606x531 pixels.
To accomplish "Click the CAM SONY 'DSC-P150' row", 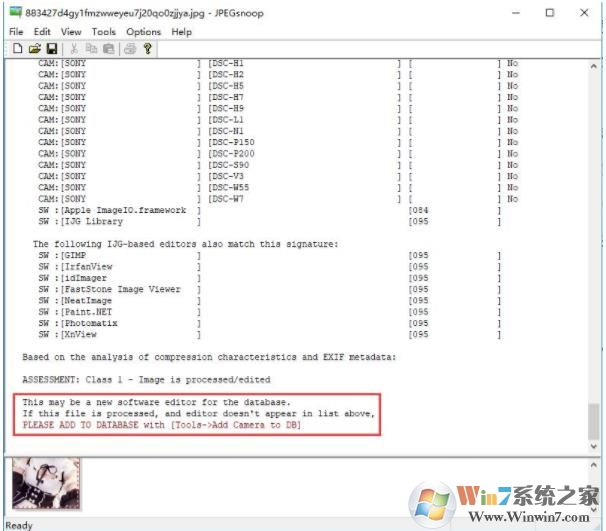I will pyautogui.click(x=278, y=142).
